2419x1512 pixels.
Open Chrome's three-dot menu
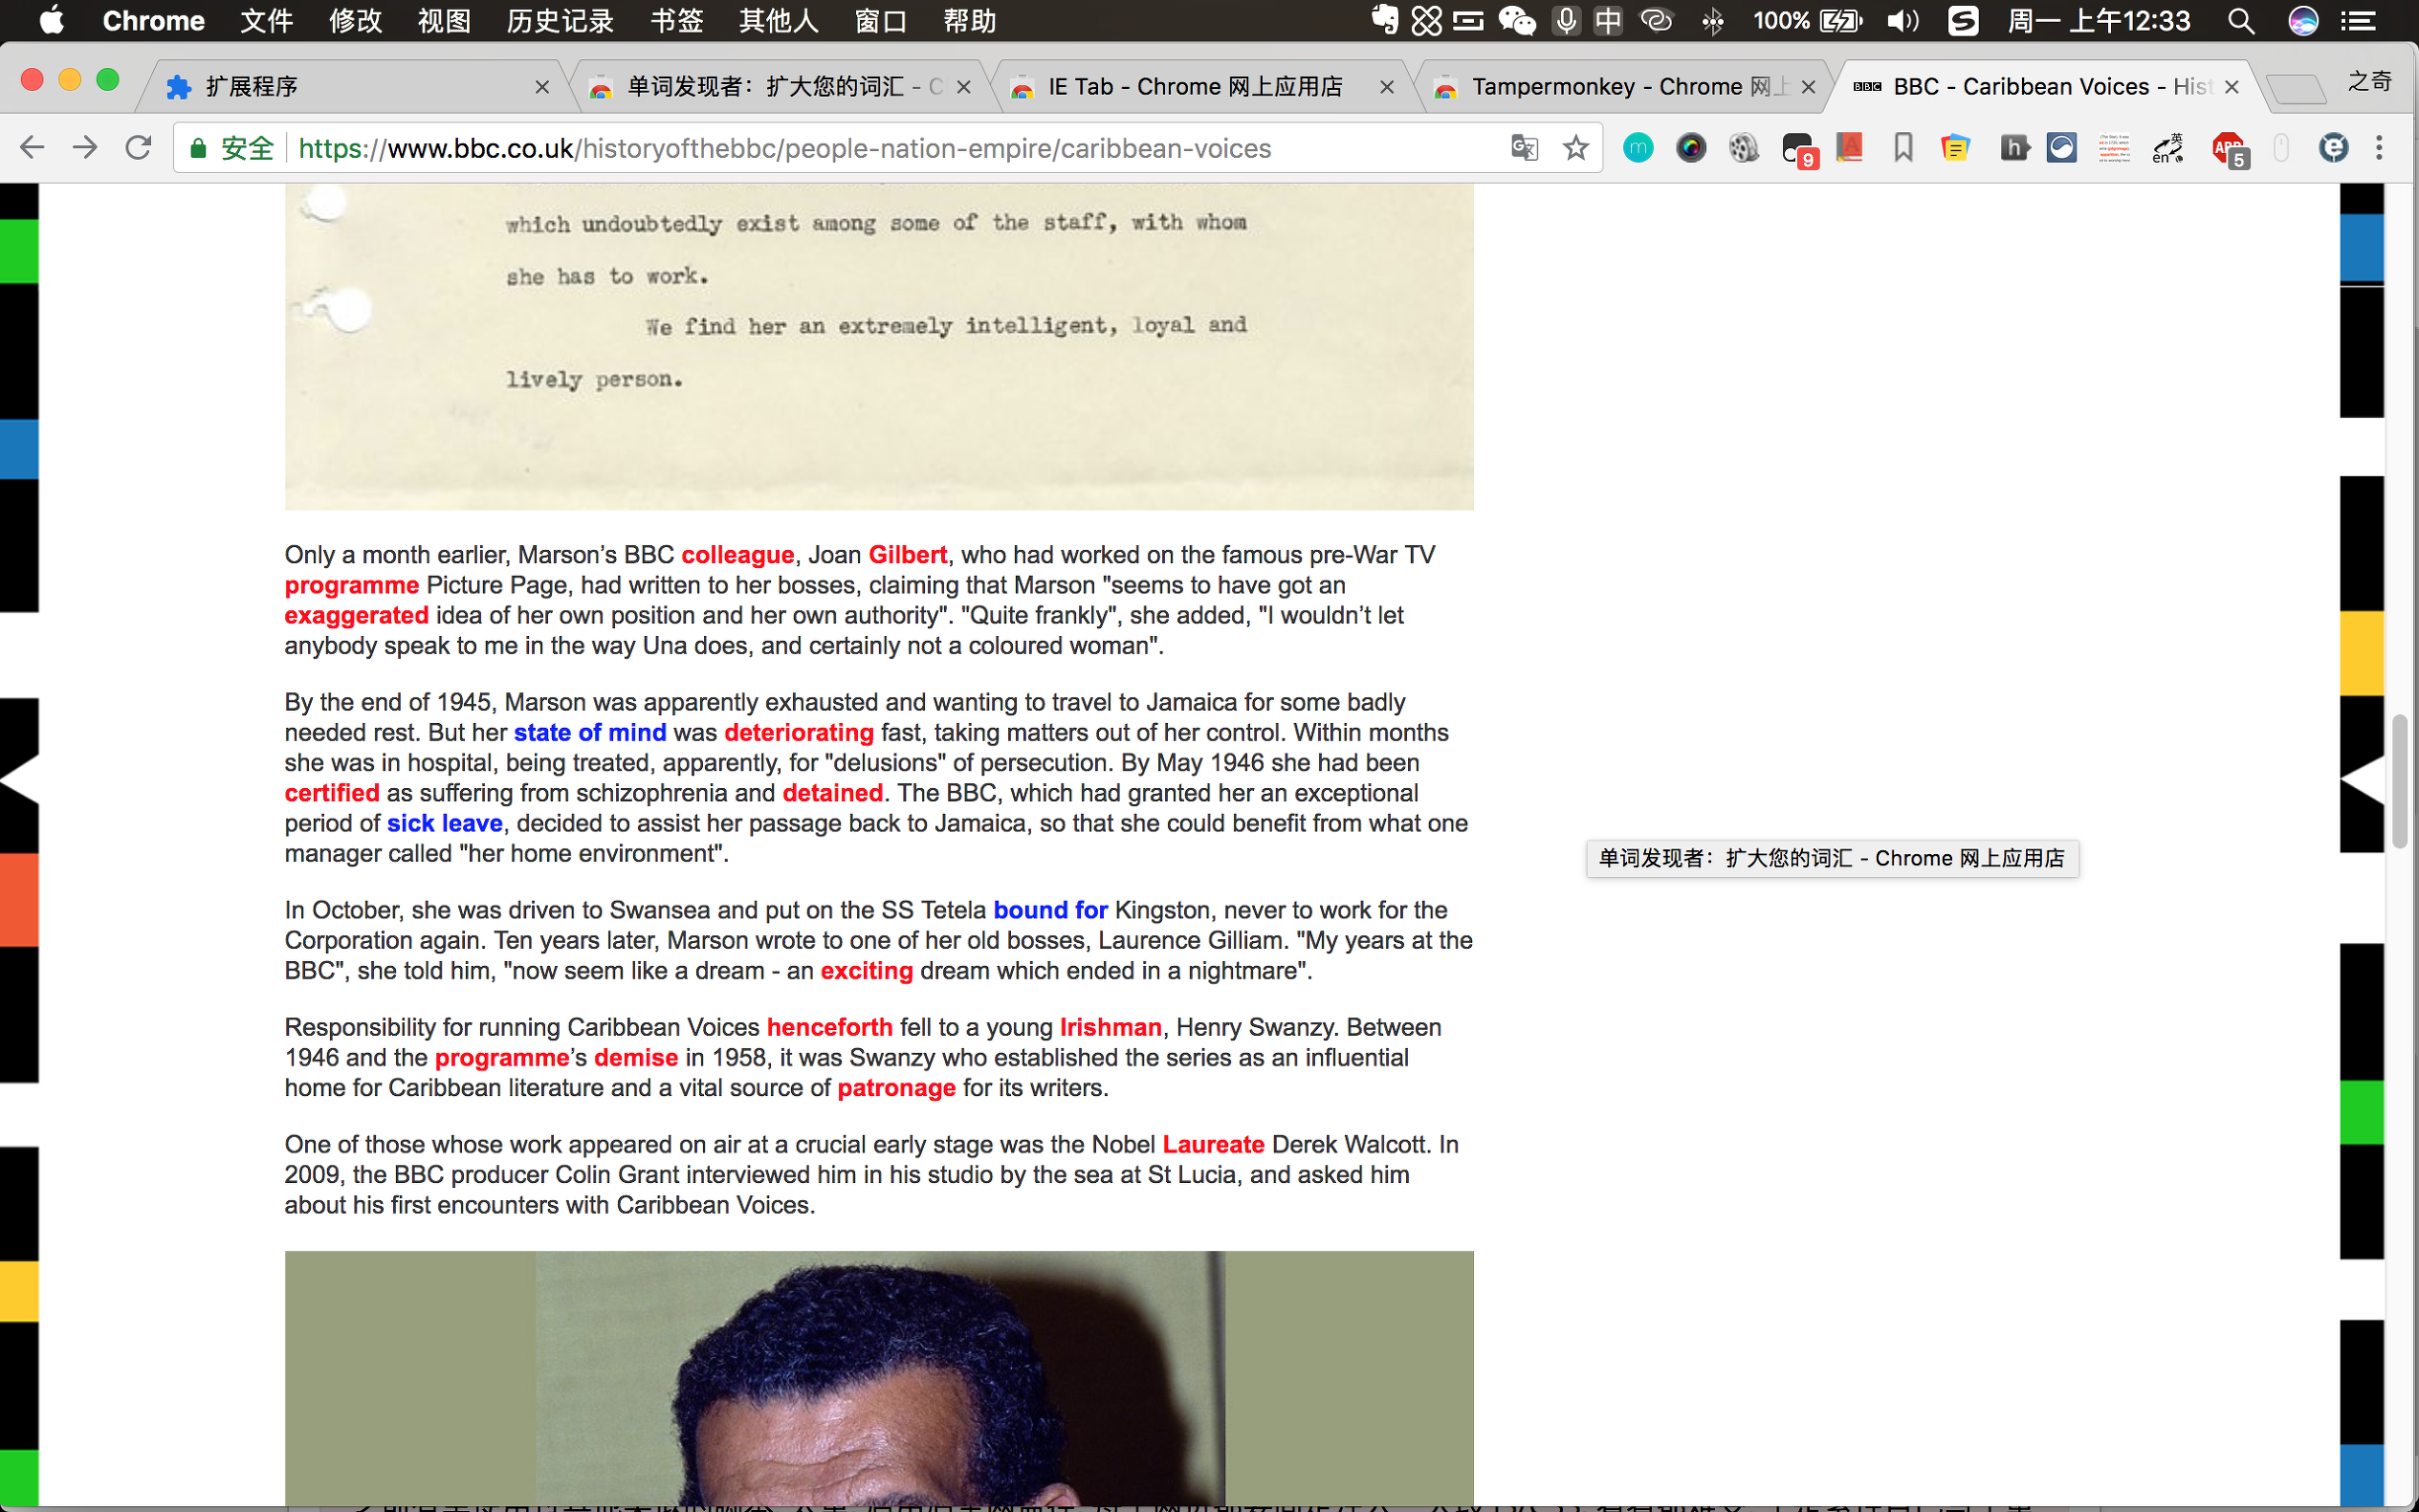[x=2379, y=148]
